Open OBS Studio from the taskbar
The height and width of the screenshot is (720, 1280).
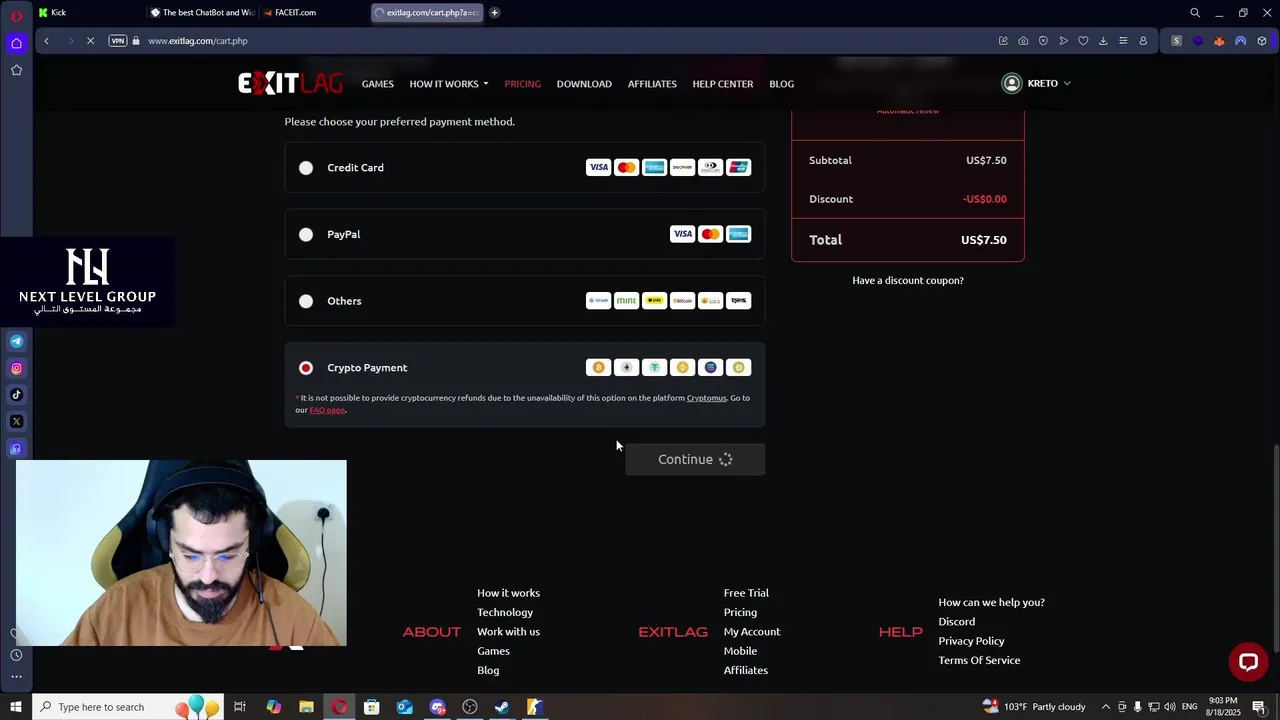pyautogui.click(x=470, y=707)
